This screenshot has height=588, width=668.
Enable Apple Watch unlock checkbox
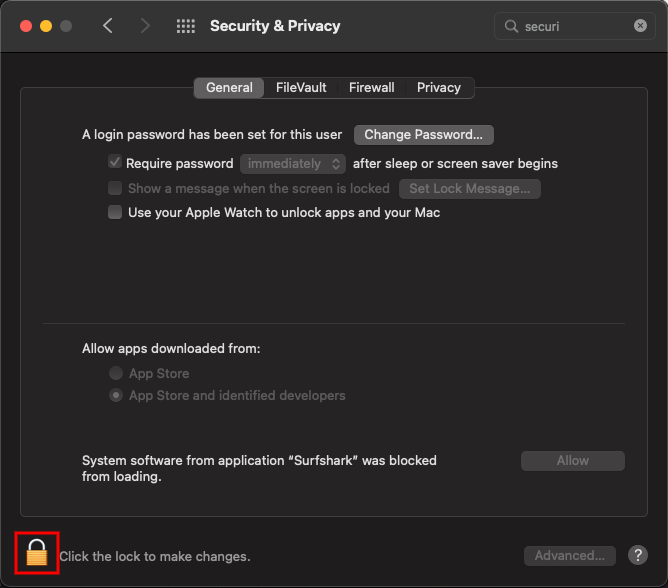pos(115,212)
